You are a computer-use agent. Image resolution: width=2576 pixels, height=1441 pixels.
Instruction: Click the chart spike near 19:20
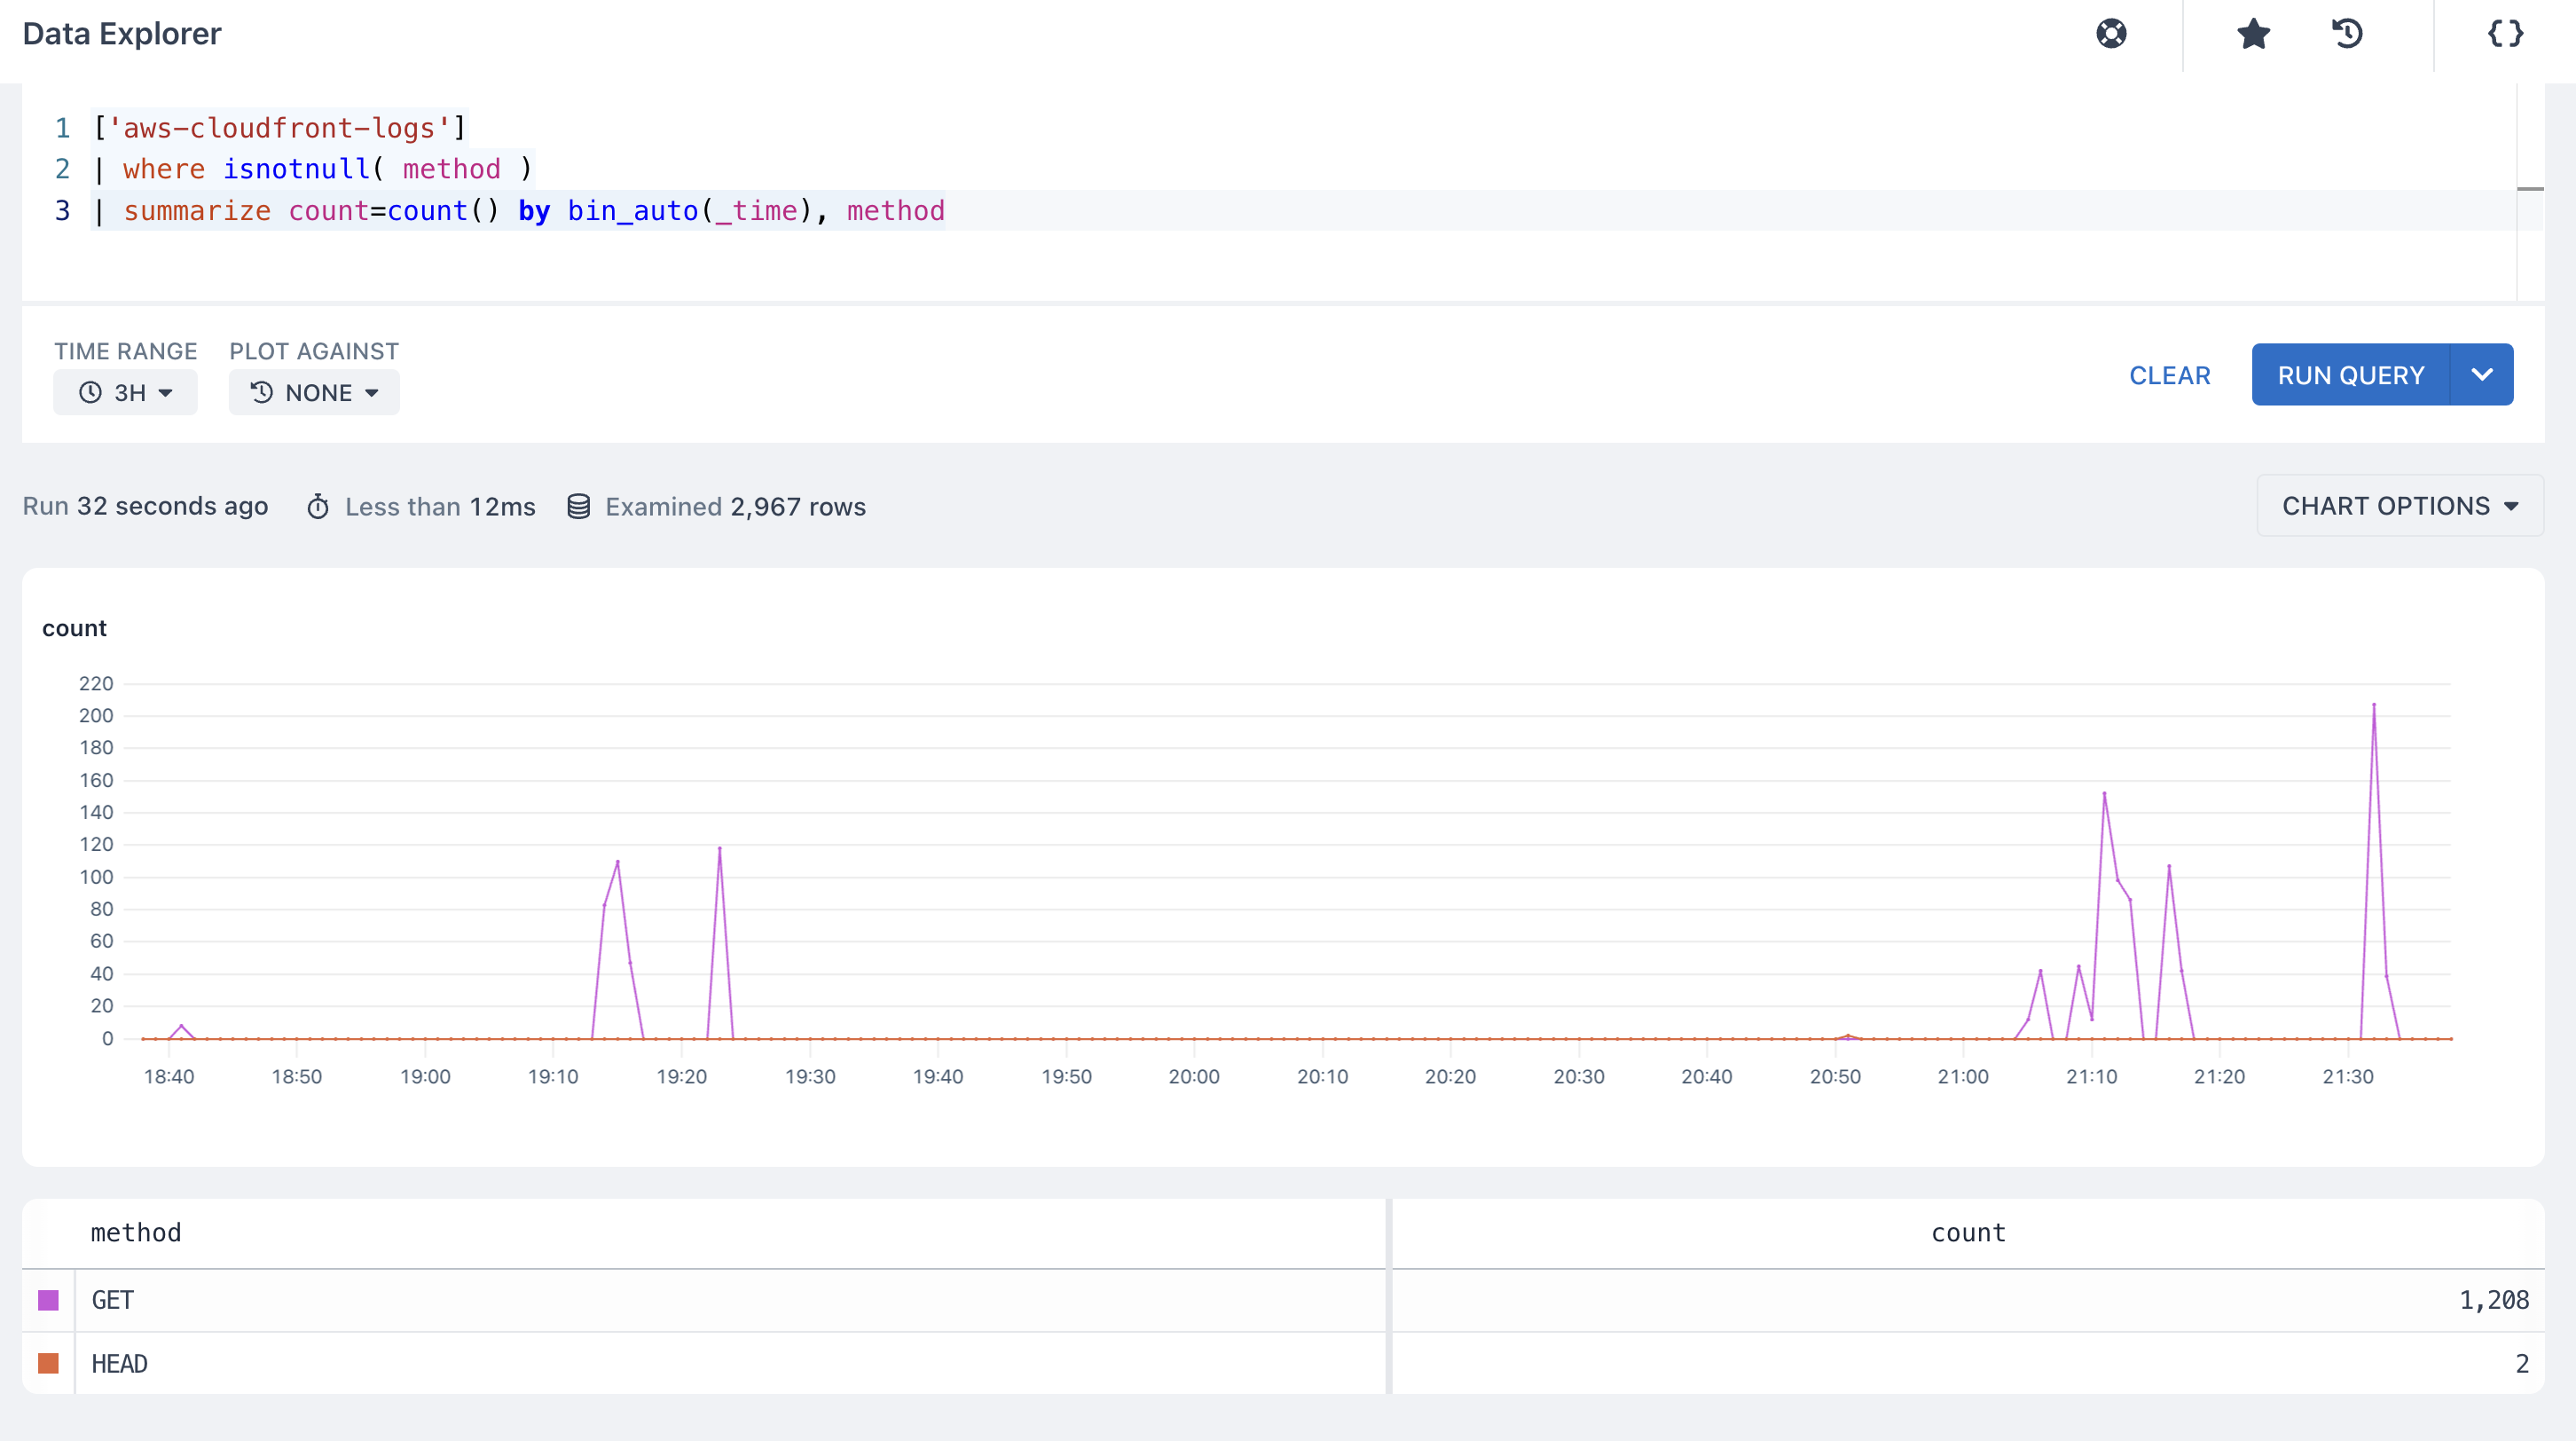tap(719, 849)
